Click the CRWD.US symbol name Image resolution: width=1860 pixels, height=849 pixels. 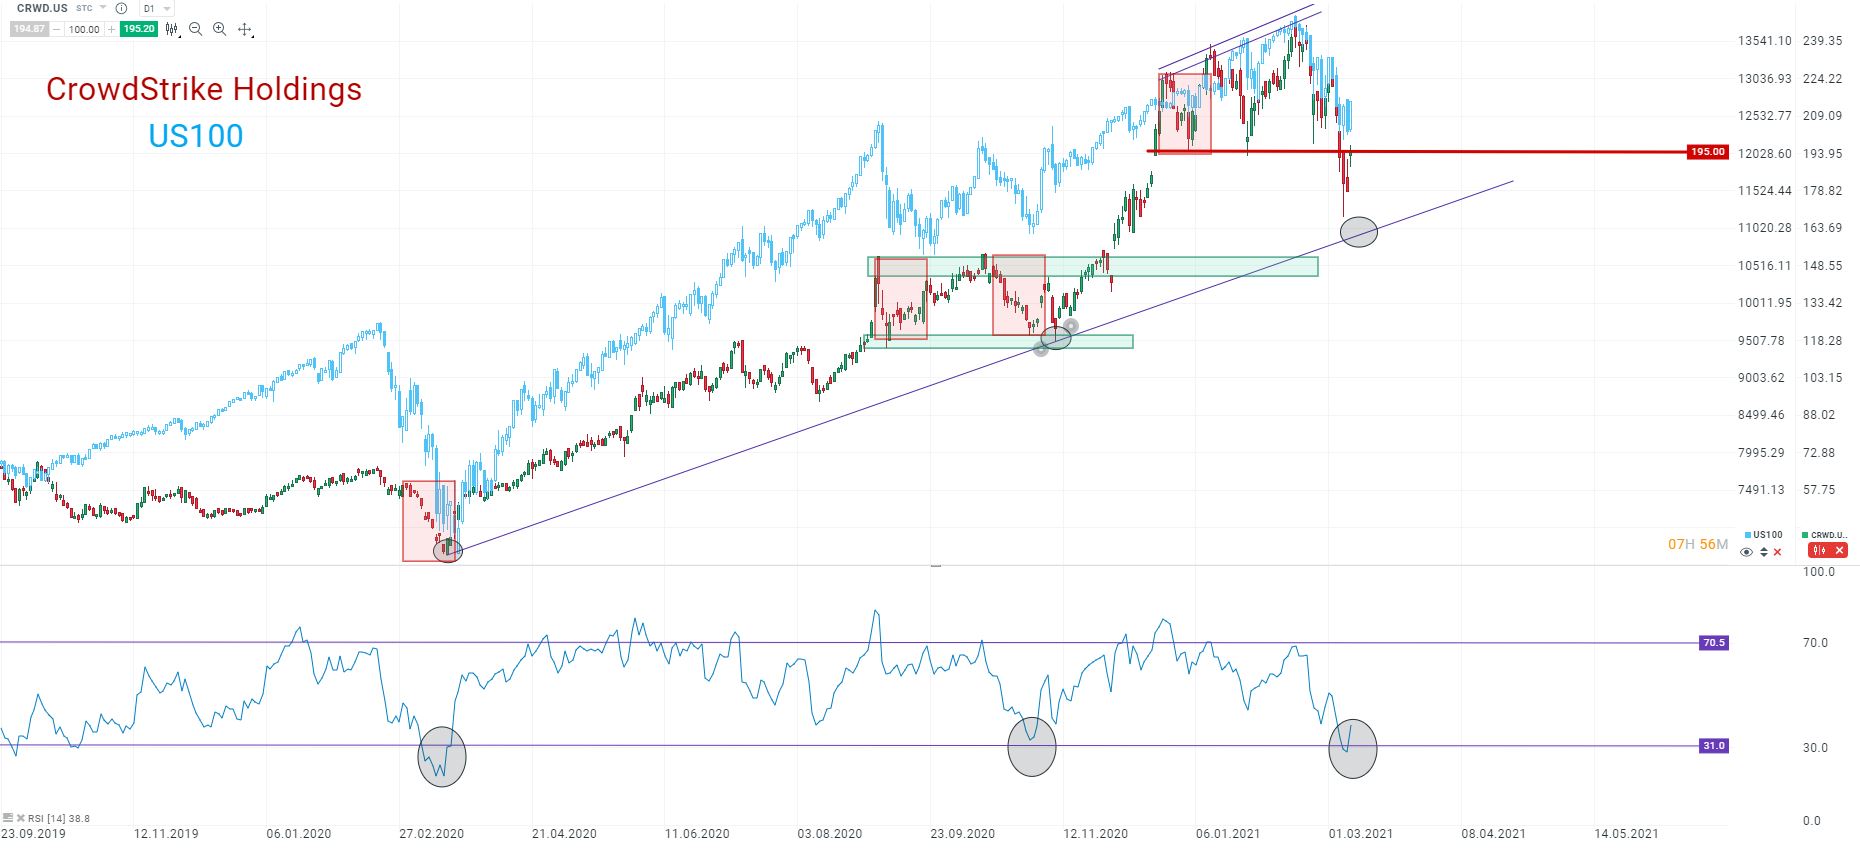point(42,8)
